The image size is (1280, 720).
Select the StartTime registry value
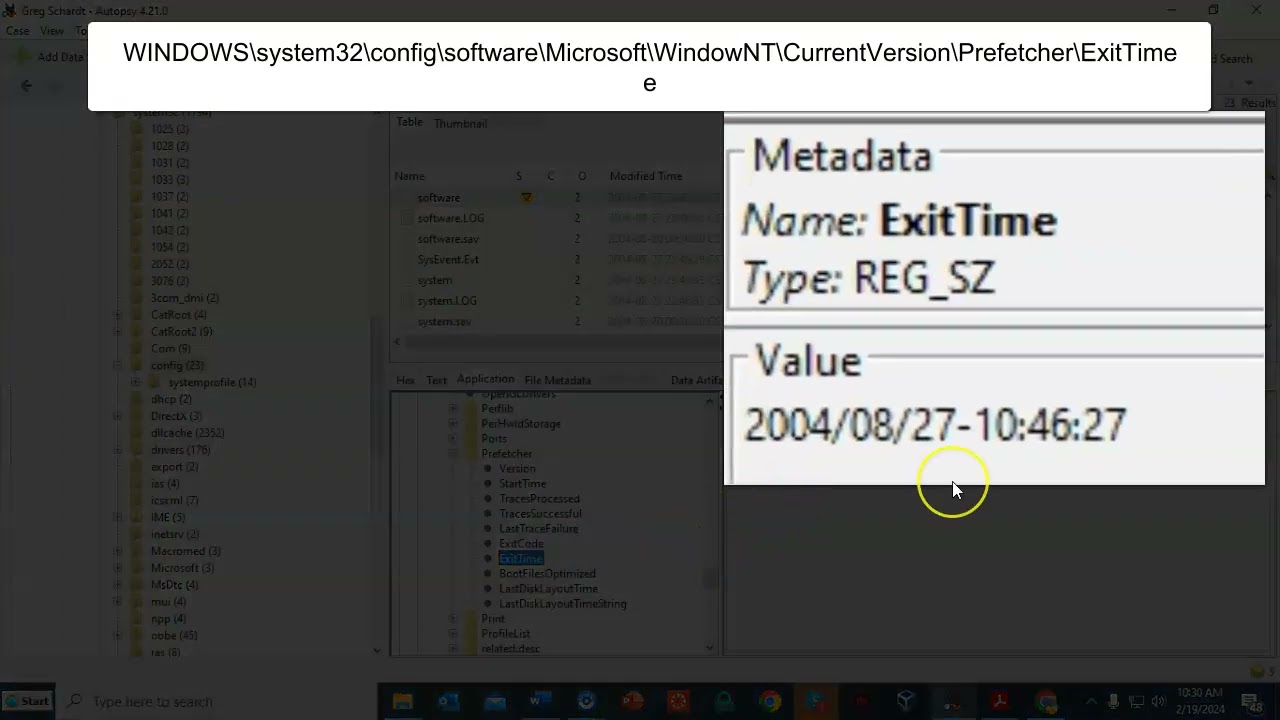tap(522, 484)
